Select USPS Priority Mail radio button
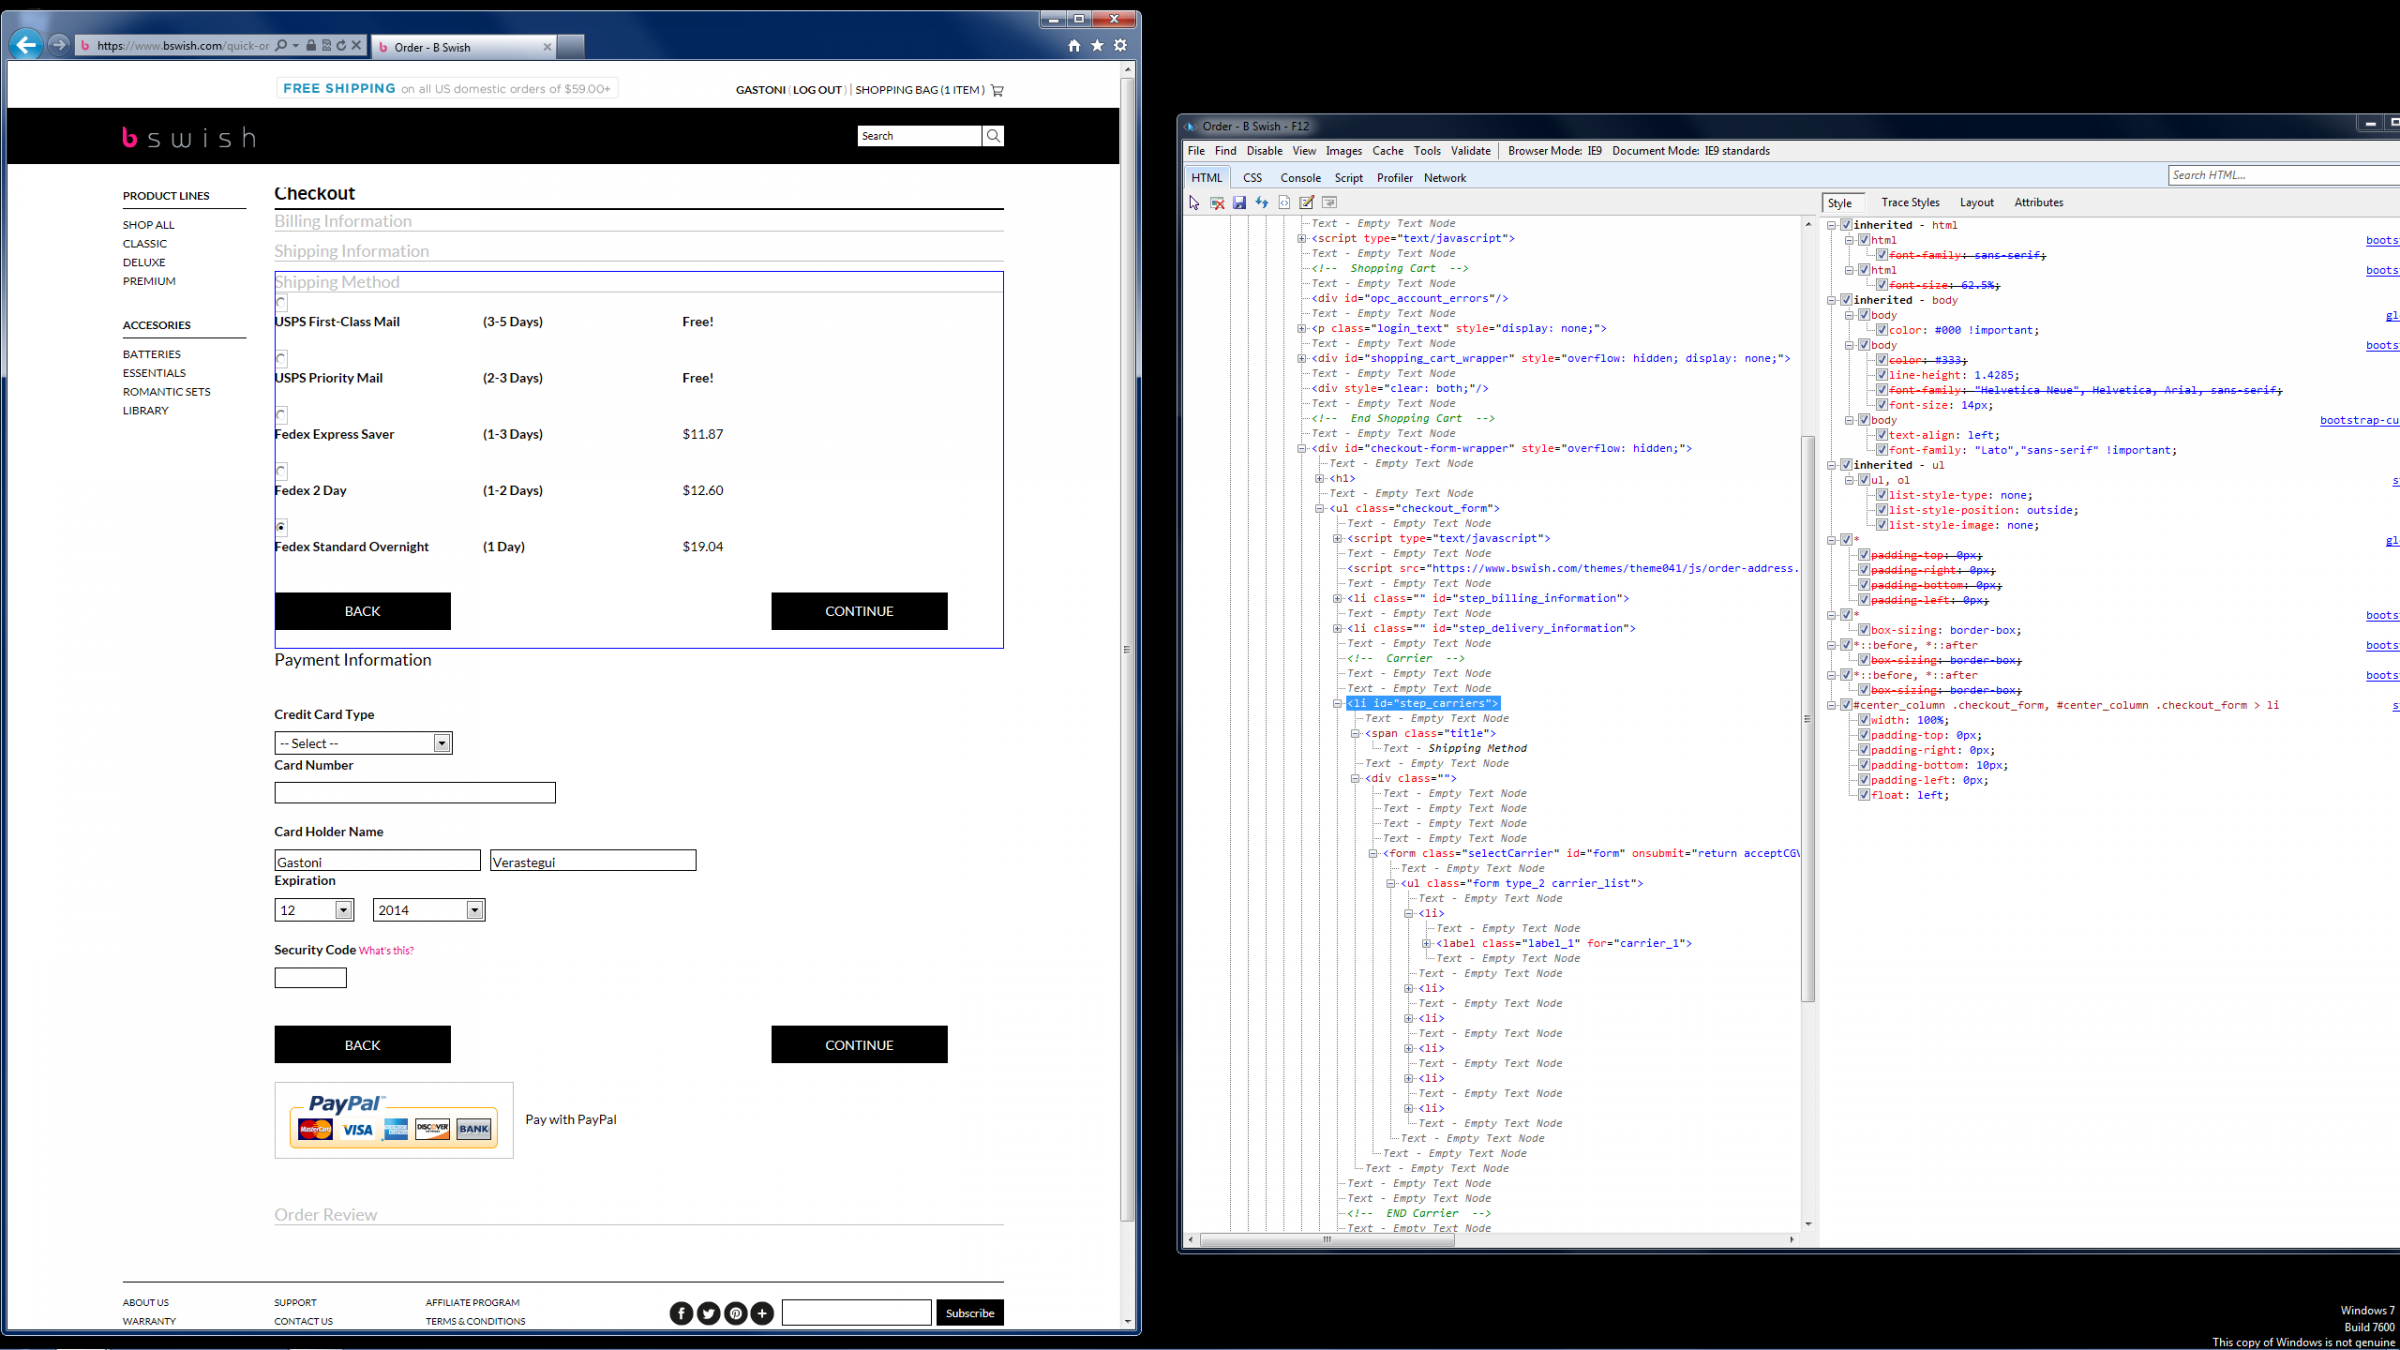The image size is (2400, 1350). [x=281, y=358]
